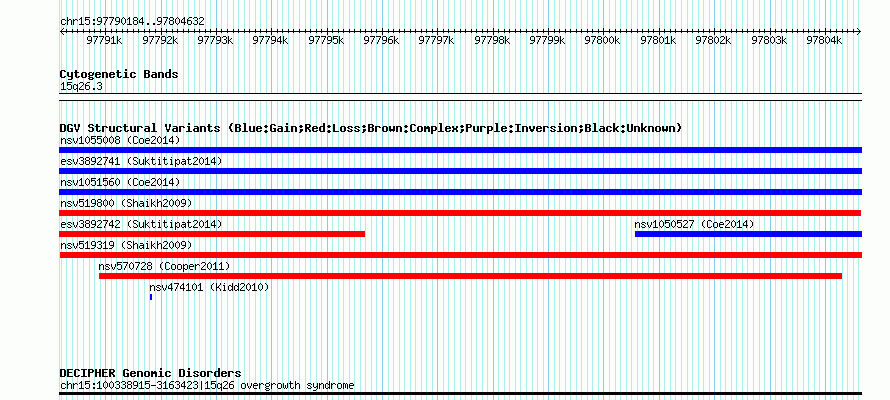Screen dimensions: 890x400
Task: Click the 97801k ruler tick label
Action: tap(658, 40)
